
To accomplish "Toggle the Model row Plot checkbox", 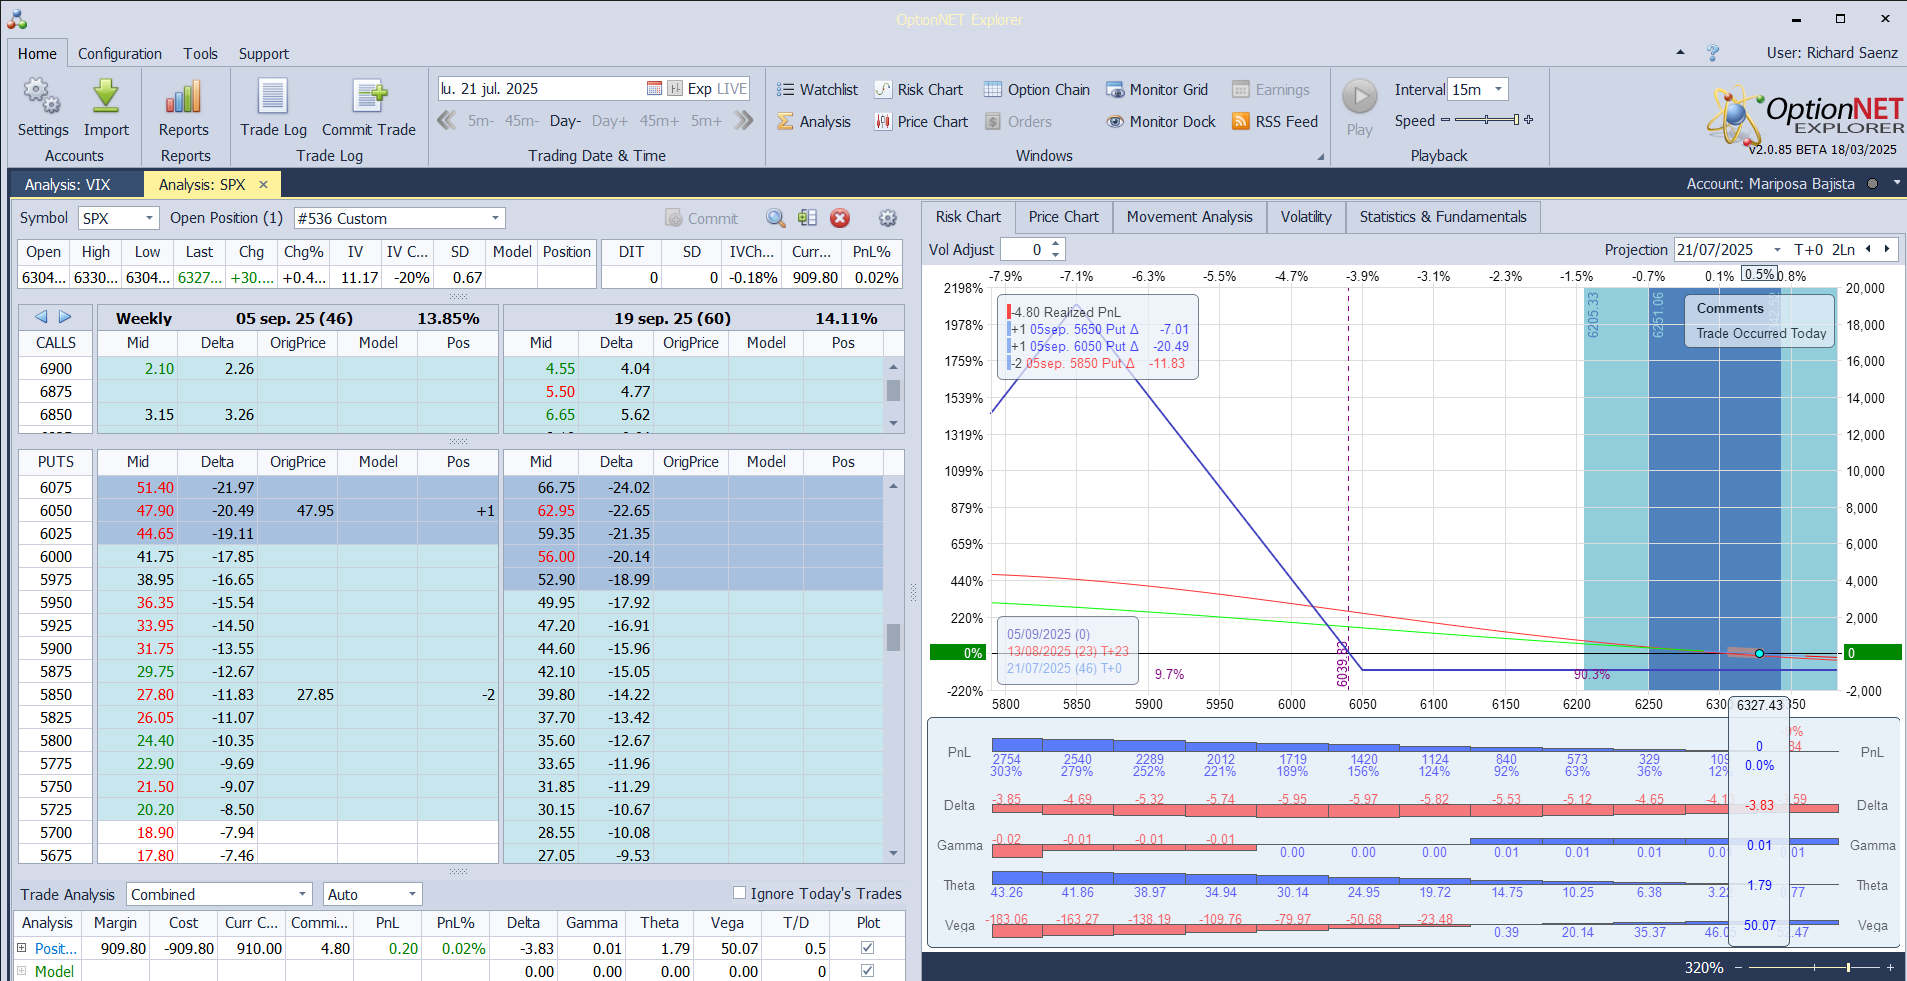I will click(x=867, y=971).
